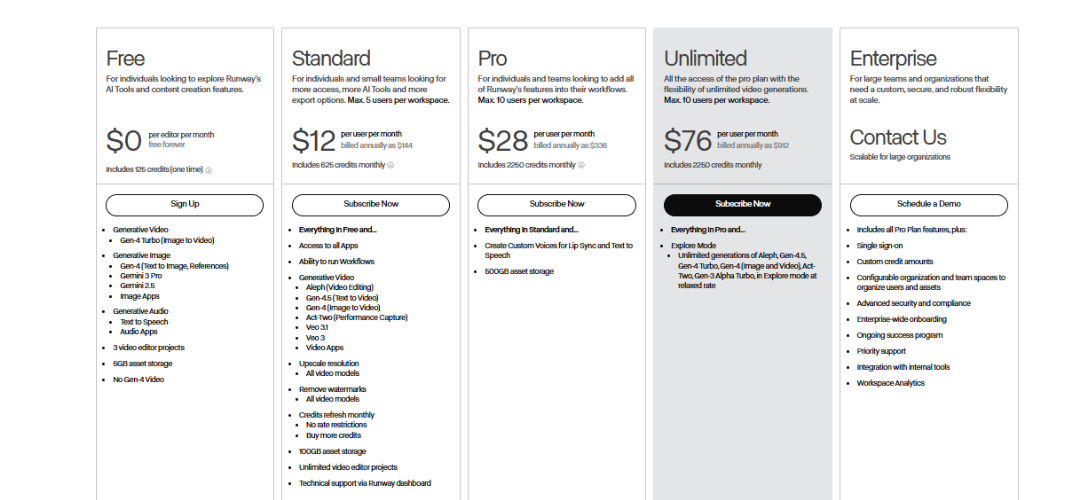Click Workspace Analytics in Enterprise list
1080x500 pixels.
click(890, 383)
